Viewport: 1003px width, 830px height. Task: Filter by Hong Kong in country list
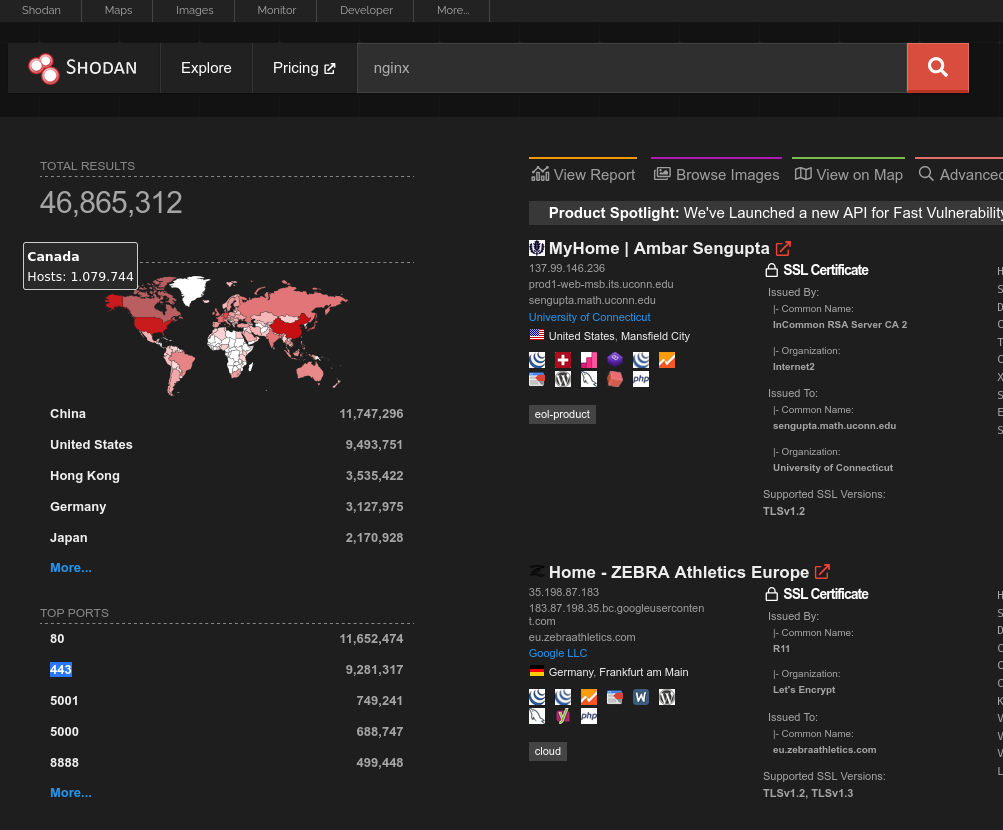[x=85, y=476]
